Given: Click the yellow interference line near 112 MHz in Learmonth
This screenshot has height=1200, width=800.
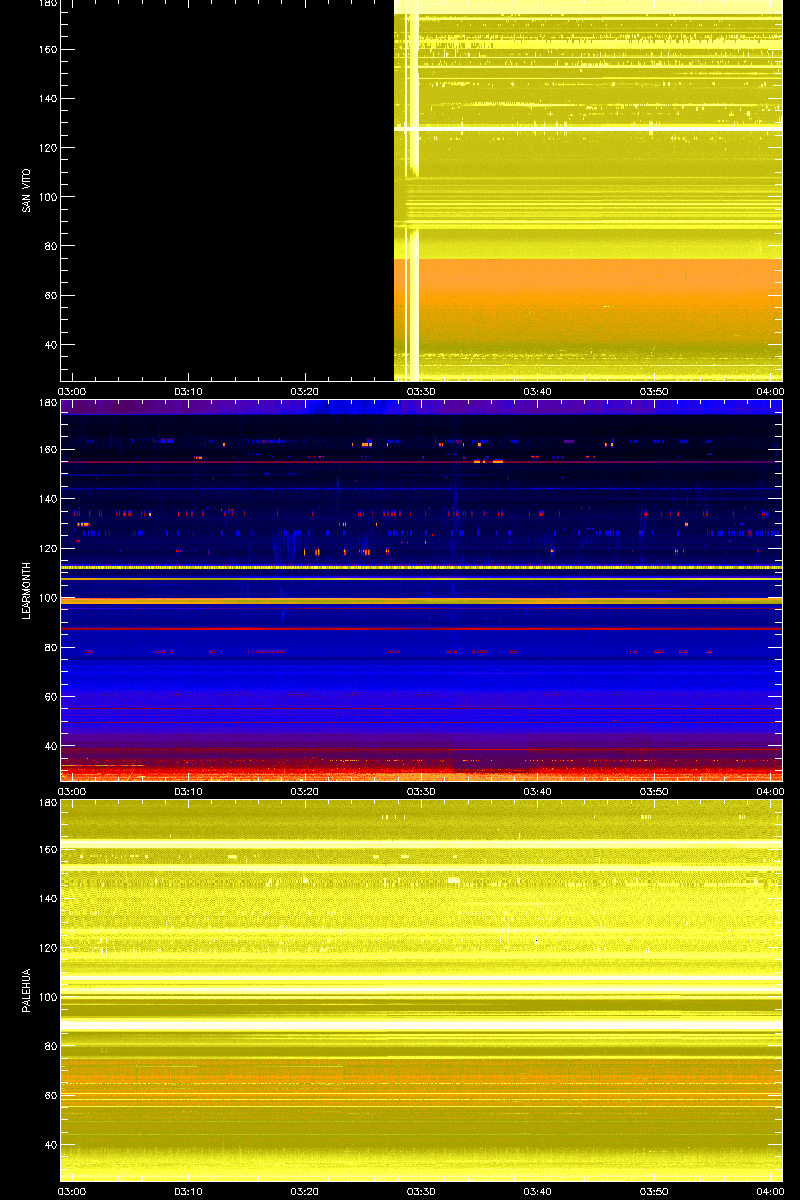Looking at the screenshot, I should tap(421, 567).
